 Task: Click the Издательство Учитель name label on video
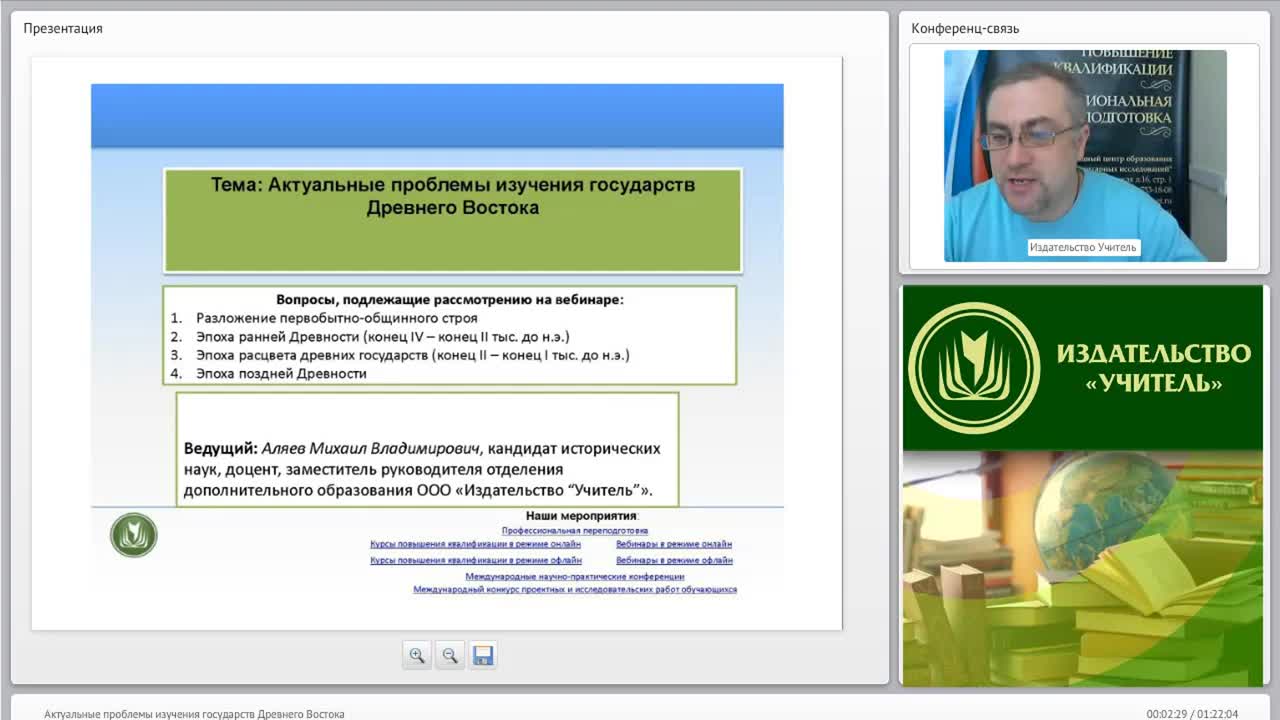point(1083,248)
